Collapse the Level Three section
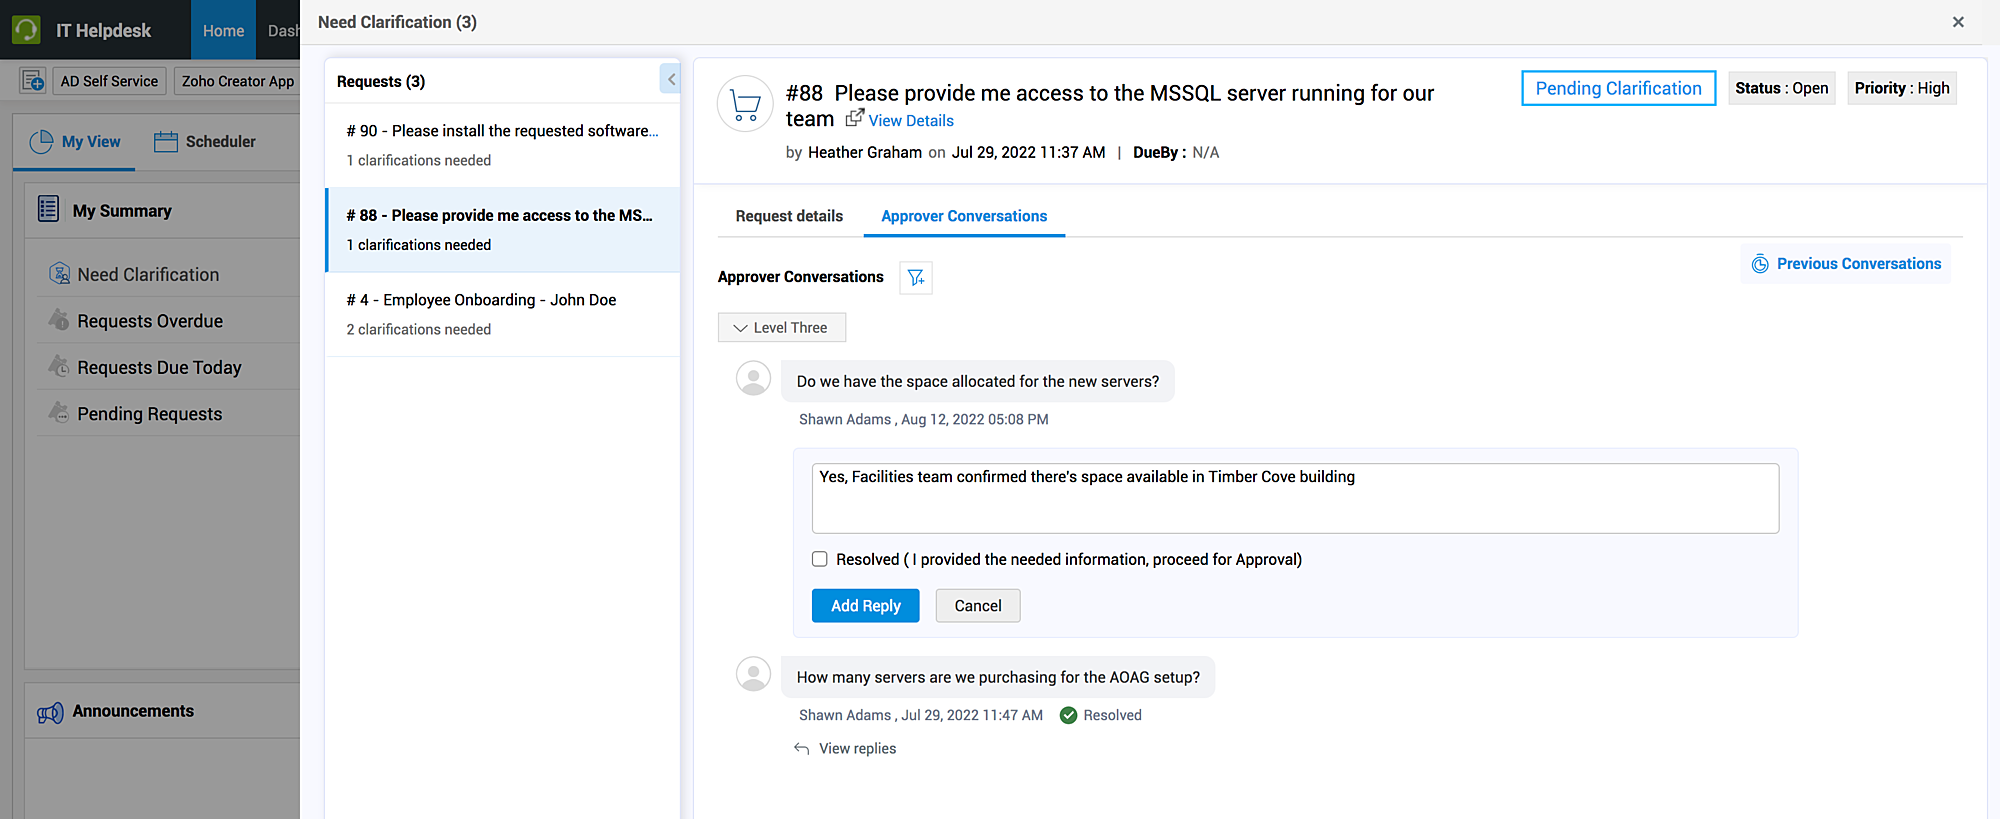 741,328
